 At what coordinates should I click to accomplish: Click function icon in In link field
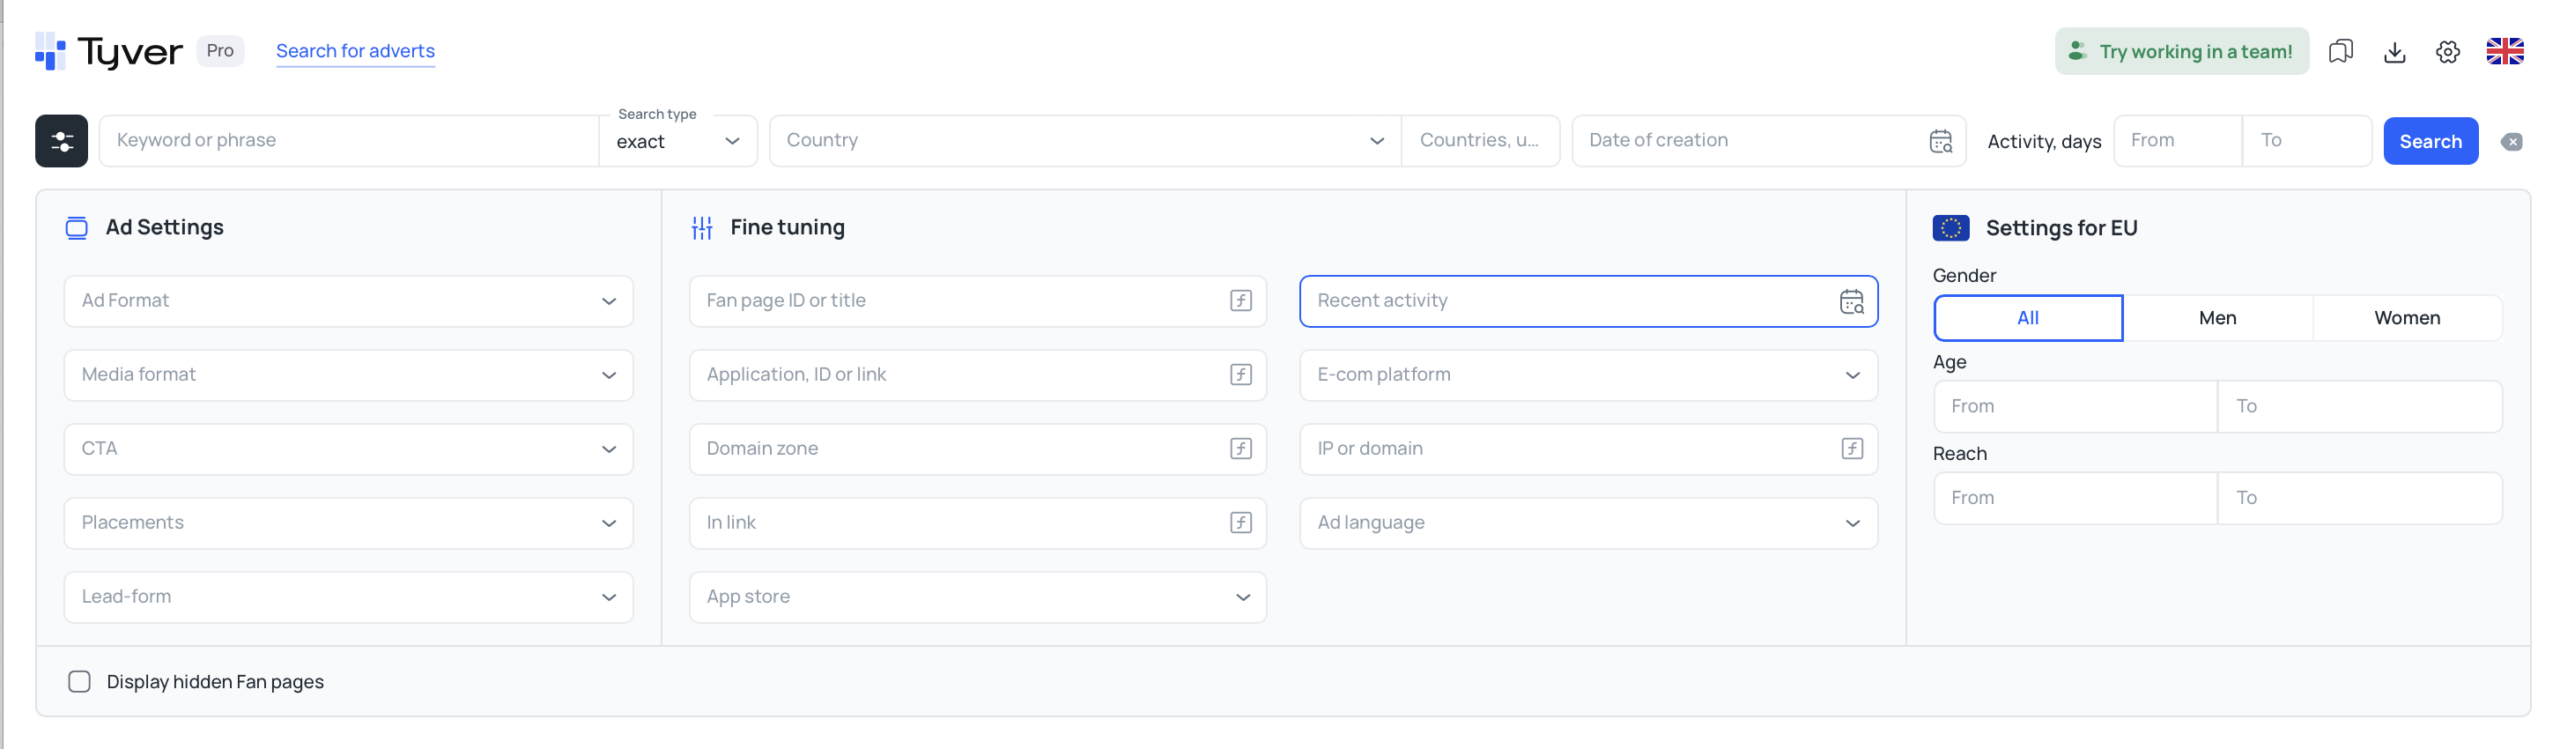coord(1241,523)
